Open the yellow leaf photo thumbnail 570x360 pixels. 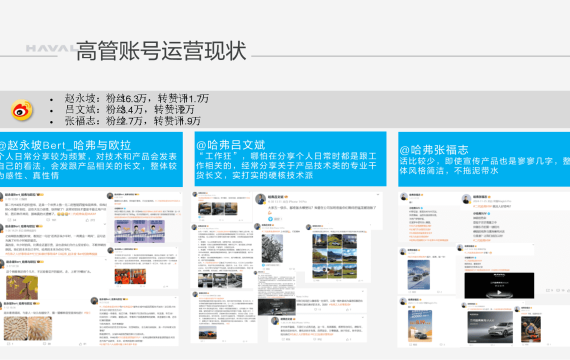point(22,287)
